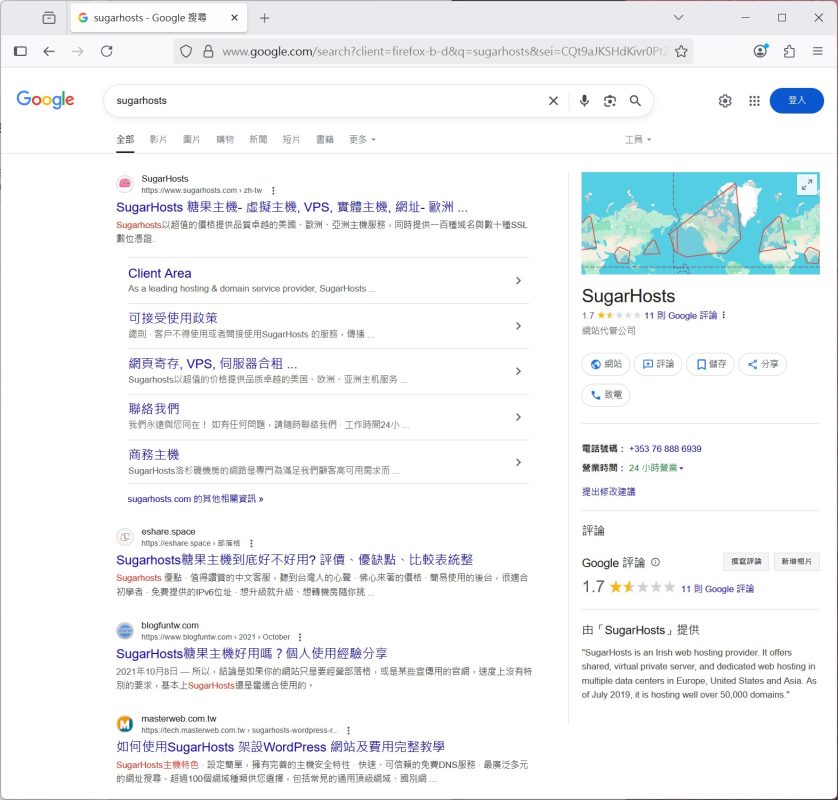This screenshot has height=800, width=838.
Task: Open the SugarHosts 糖果主機 main result title
Action: click(x=292, y=207)
